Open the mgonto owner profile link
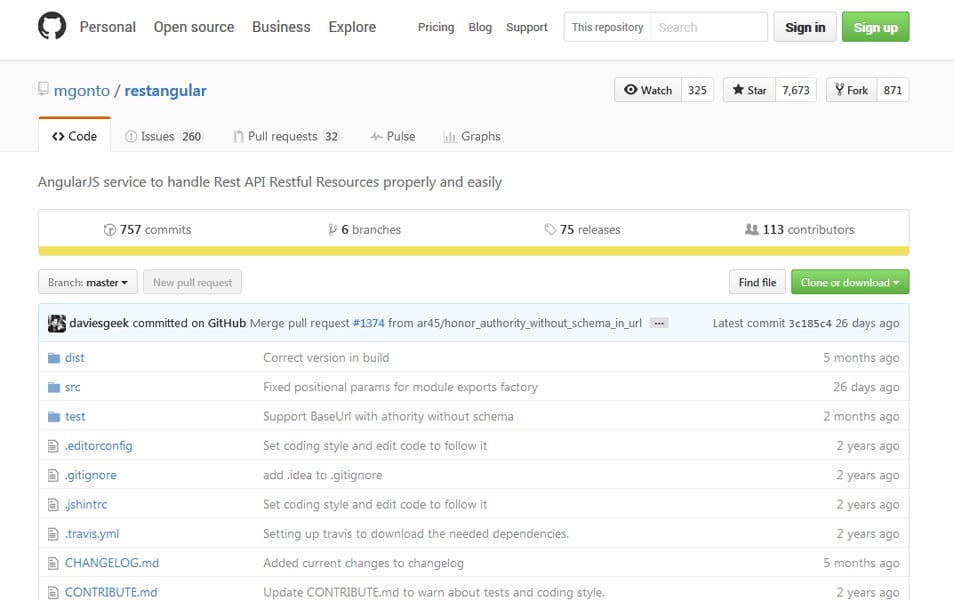 pos(82,91)
